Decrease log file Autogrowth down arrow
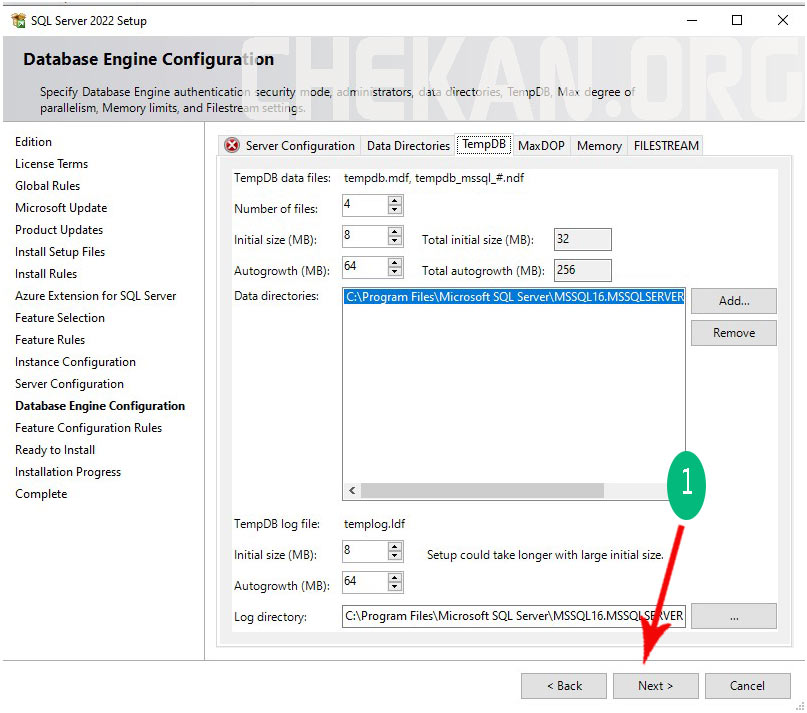Image resolution: width=807 pixels, height=713 pixels. (x=395, y=587)
